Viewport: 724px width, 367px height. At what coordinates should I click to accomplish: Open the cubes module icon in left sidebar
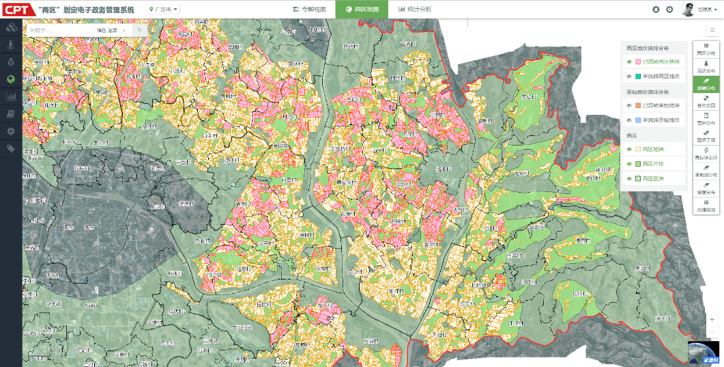[11, 28]
